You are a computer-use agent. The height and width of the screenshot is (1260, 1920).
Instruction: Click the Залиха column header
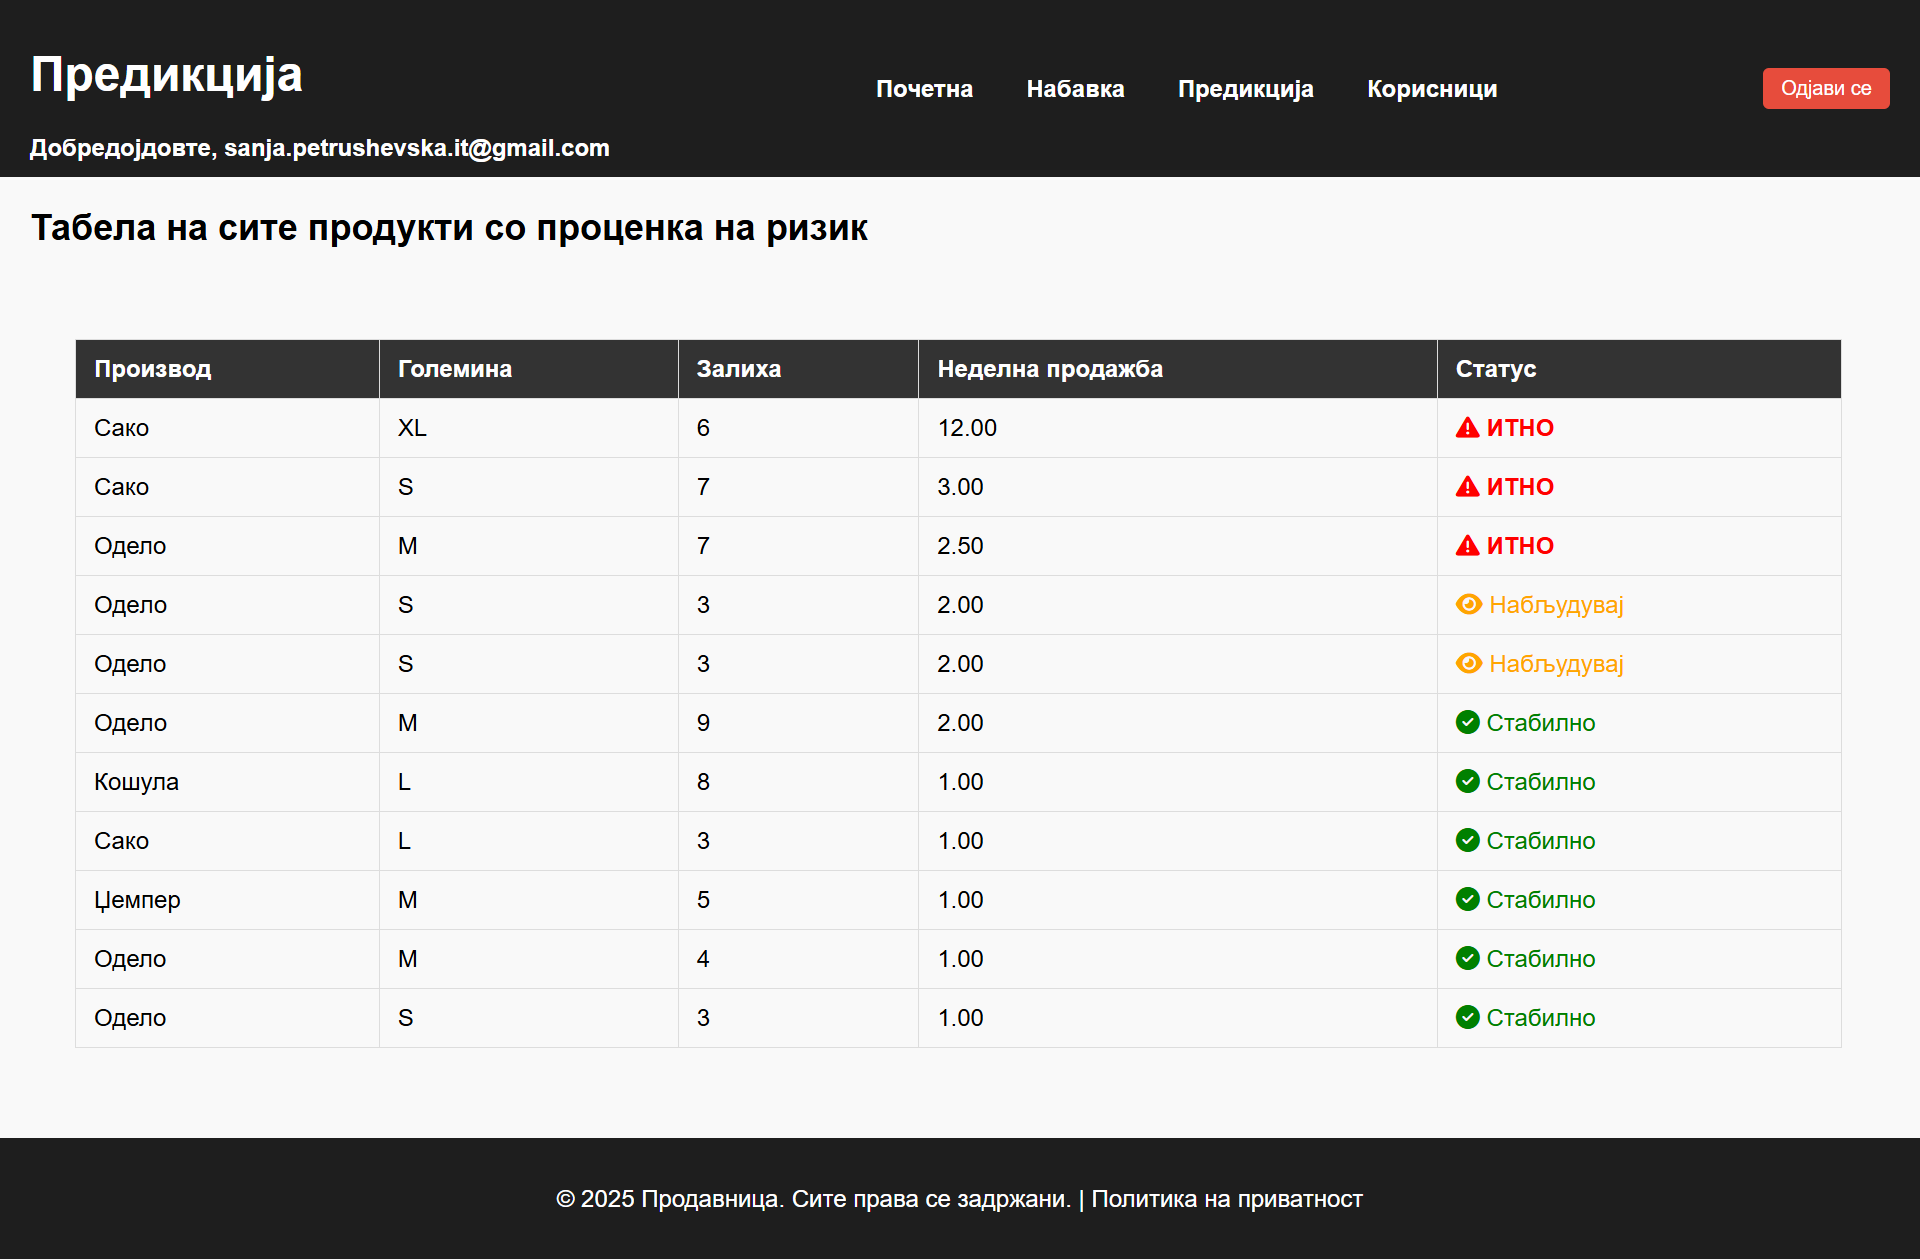738,369
